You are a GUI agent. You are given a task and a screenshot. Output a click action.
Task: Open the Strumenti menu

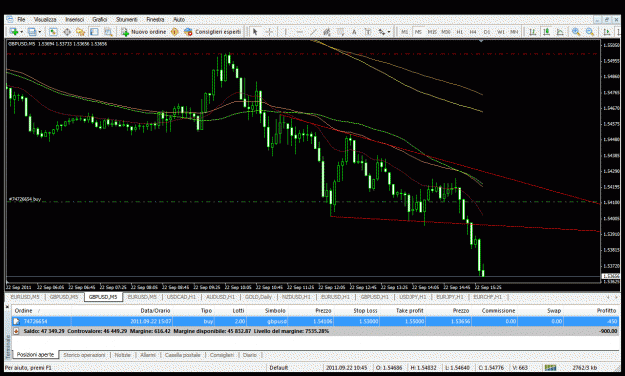127,19
